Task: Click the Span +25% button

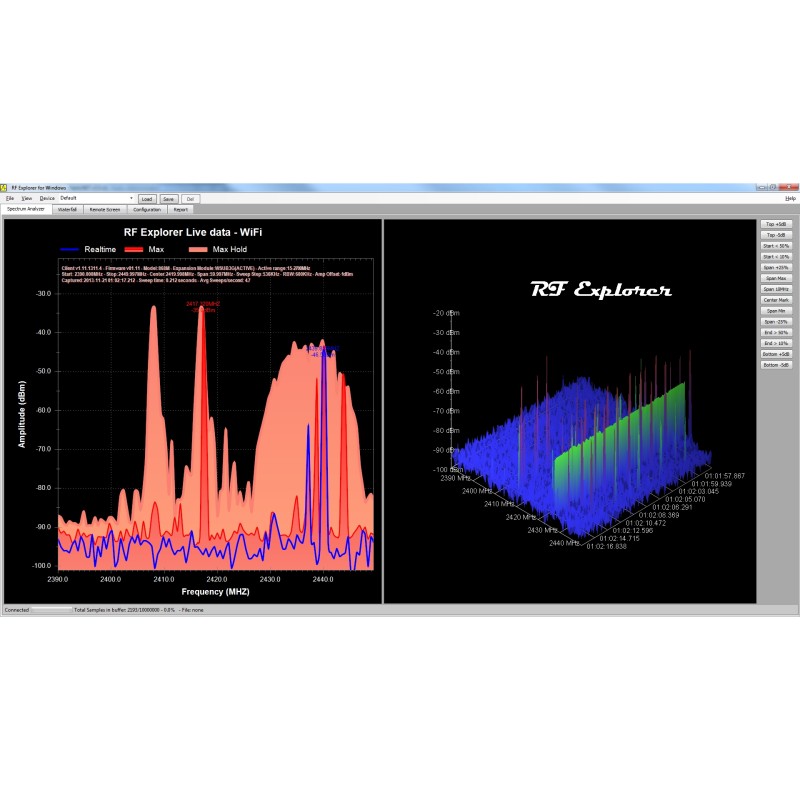Action: (776, 267)
